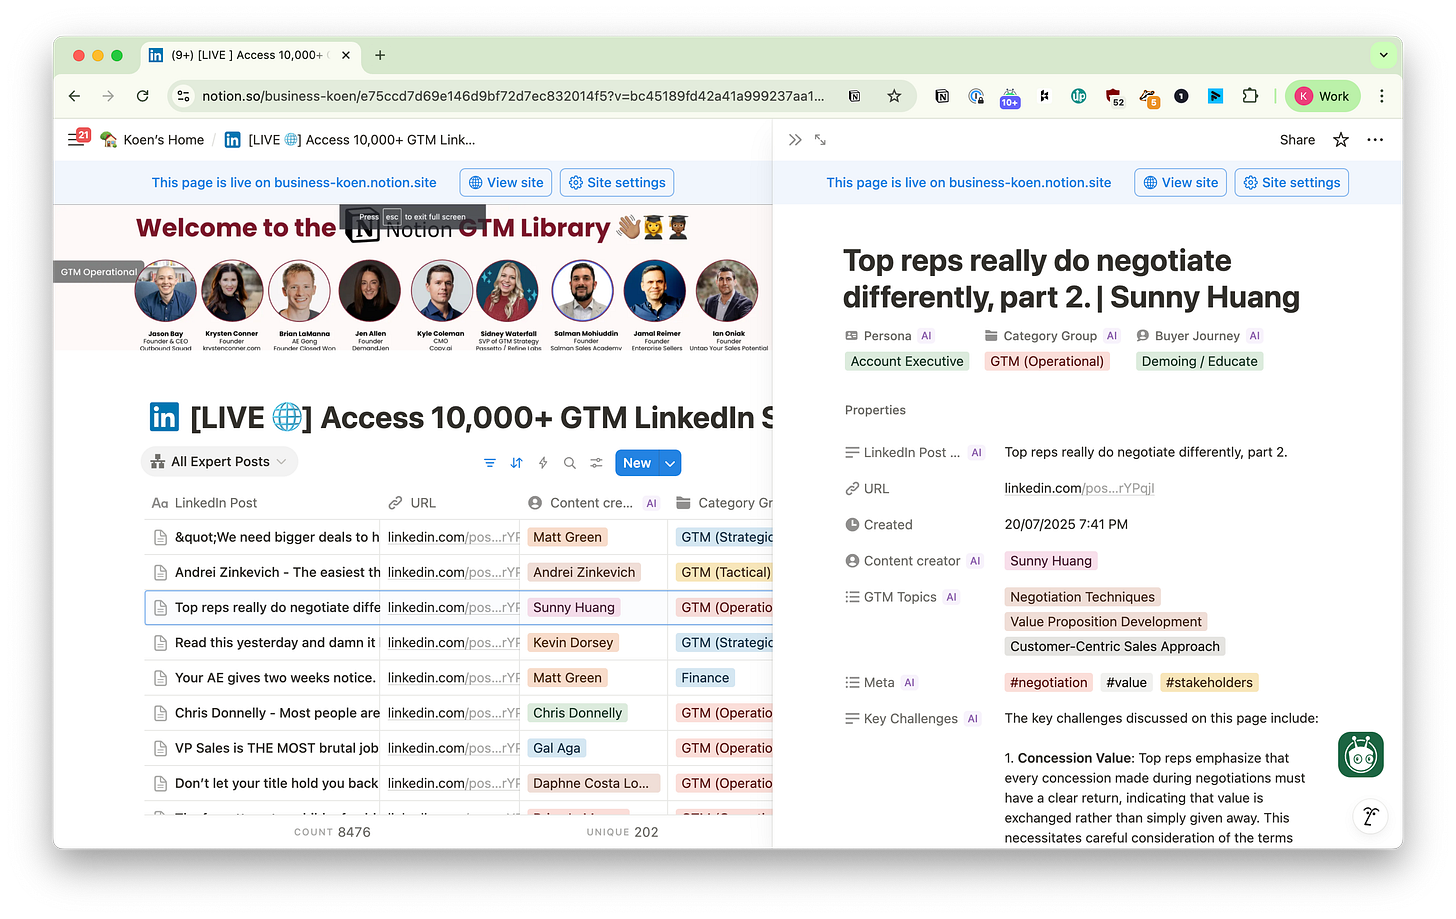Click the LIVE Access 10,000+ GTM breadcrumb

click(350, 140)
